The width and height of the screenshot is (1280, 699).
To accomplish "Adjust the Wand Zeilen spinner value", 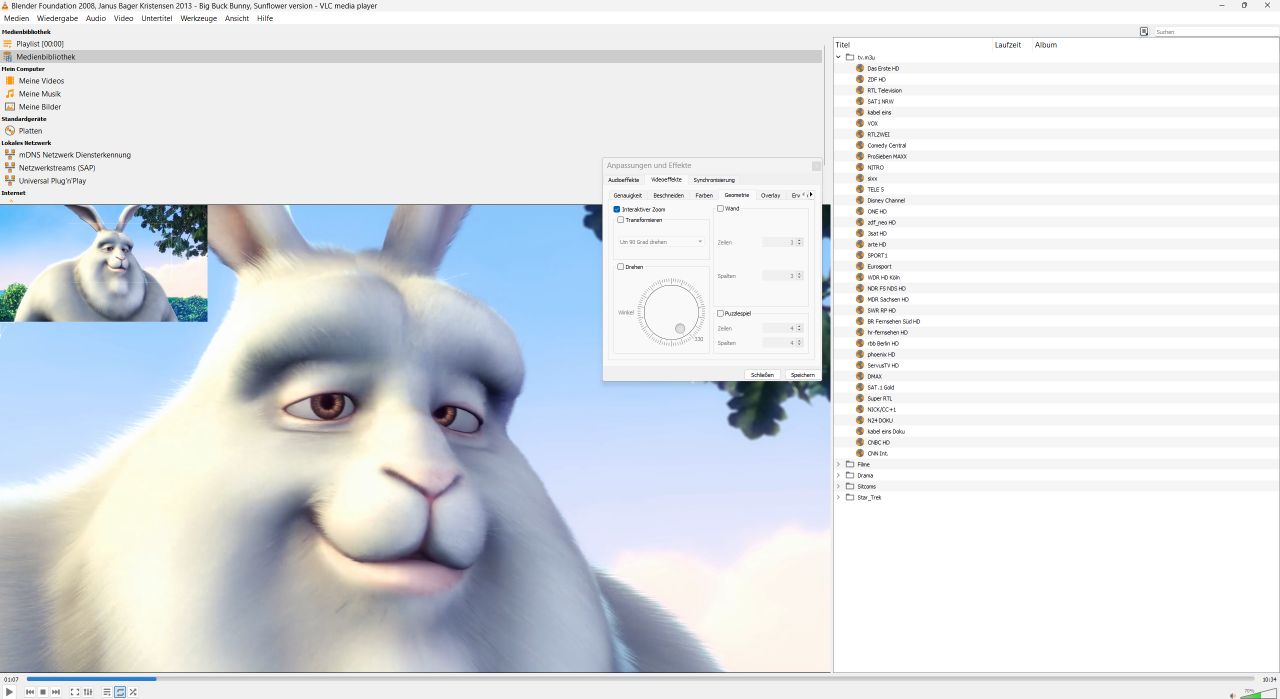I will [782, 242].
